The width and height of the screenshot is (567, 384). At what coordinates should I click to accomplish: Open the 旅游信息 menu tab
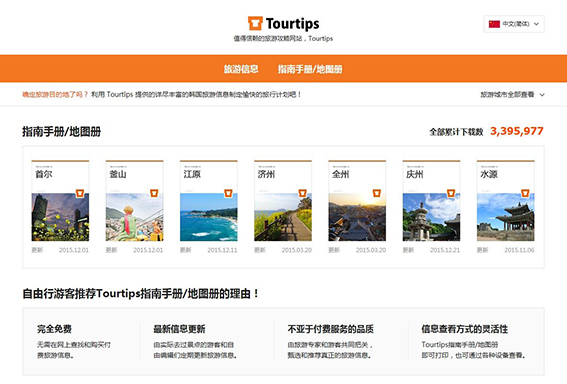pyautogui.click(x=241, y=69)
